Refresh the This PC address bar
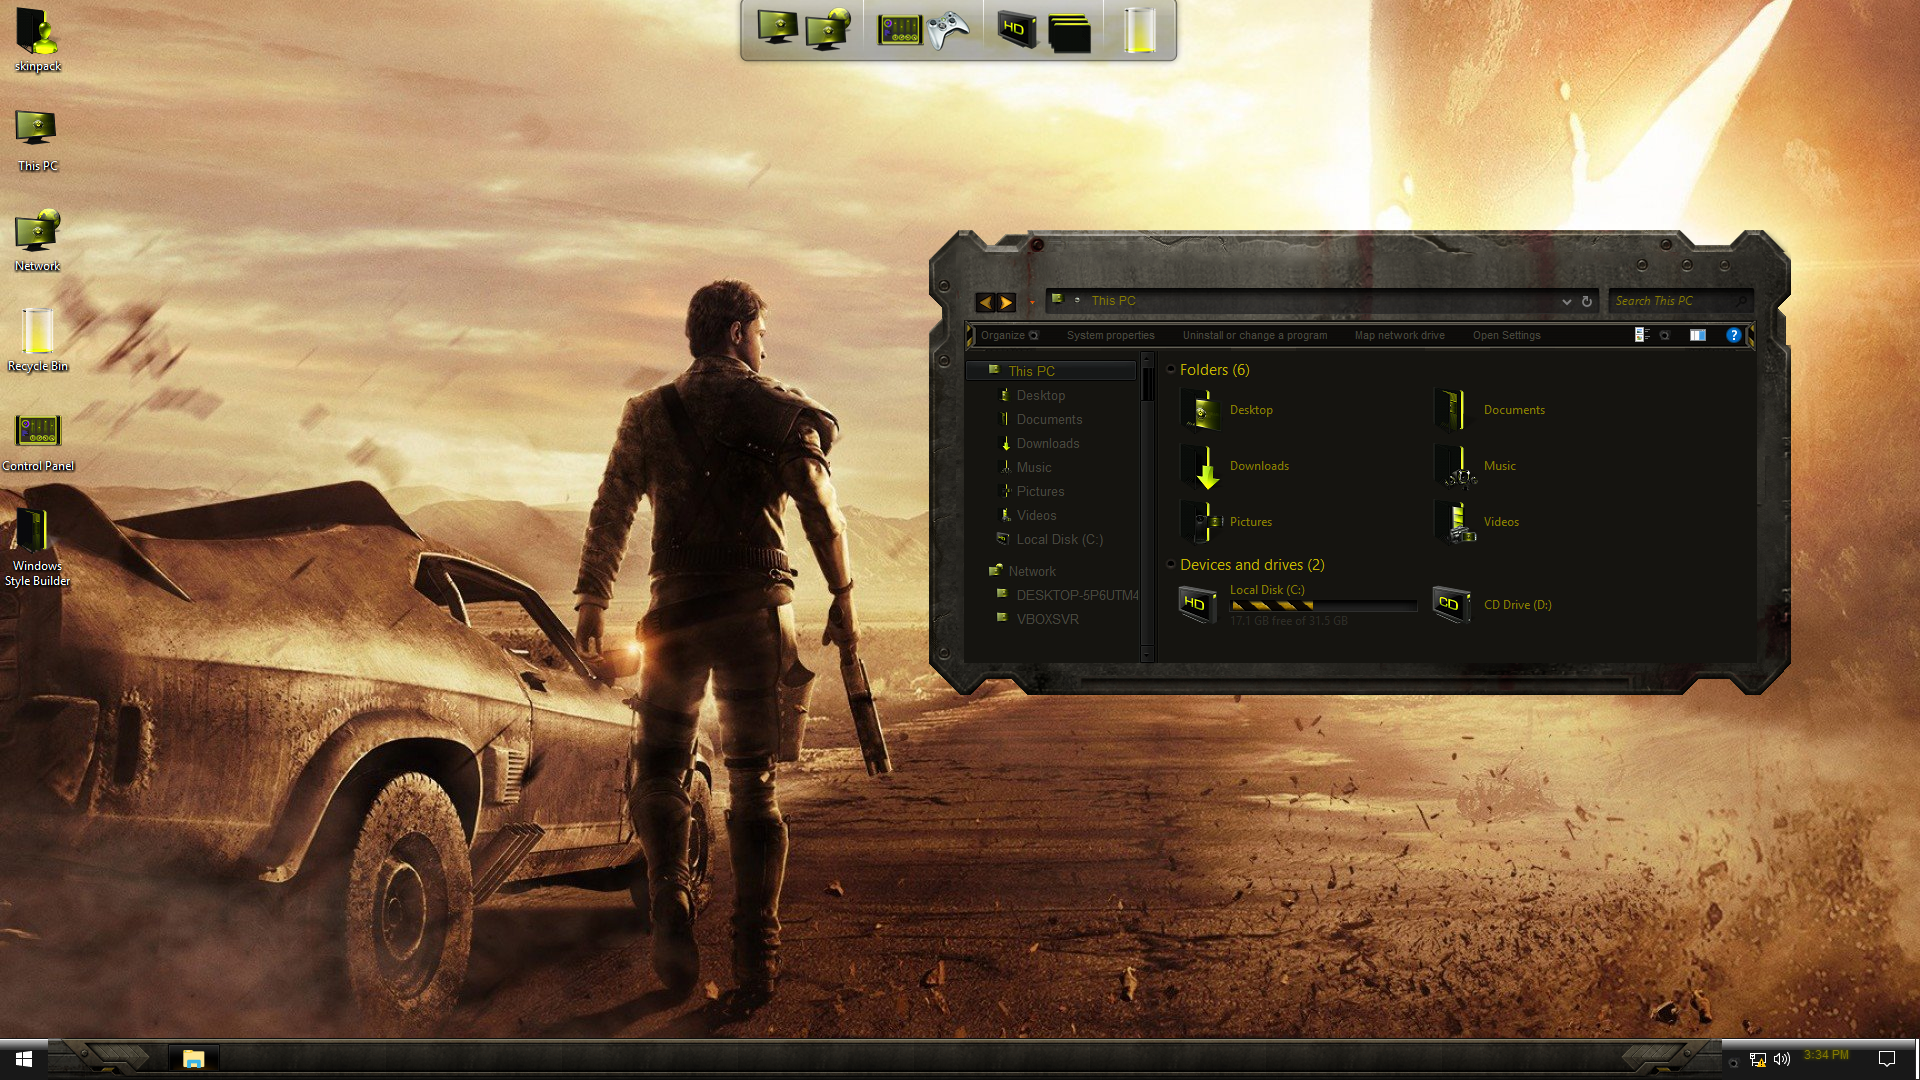The height and width of the screenshot is (1080, 1920). 1586,301
